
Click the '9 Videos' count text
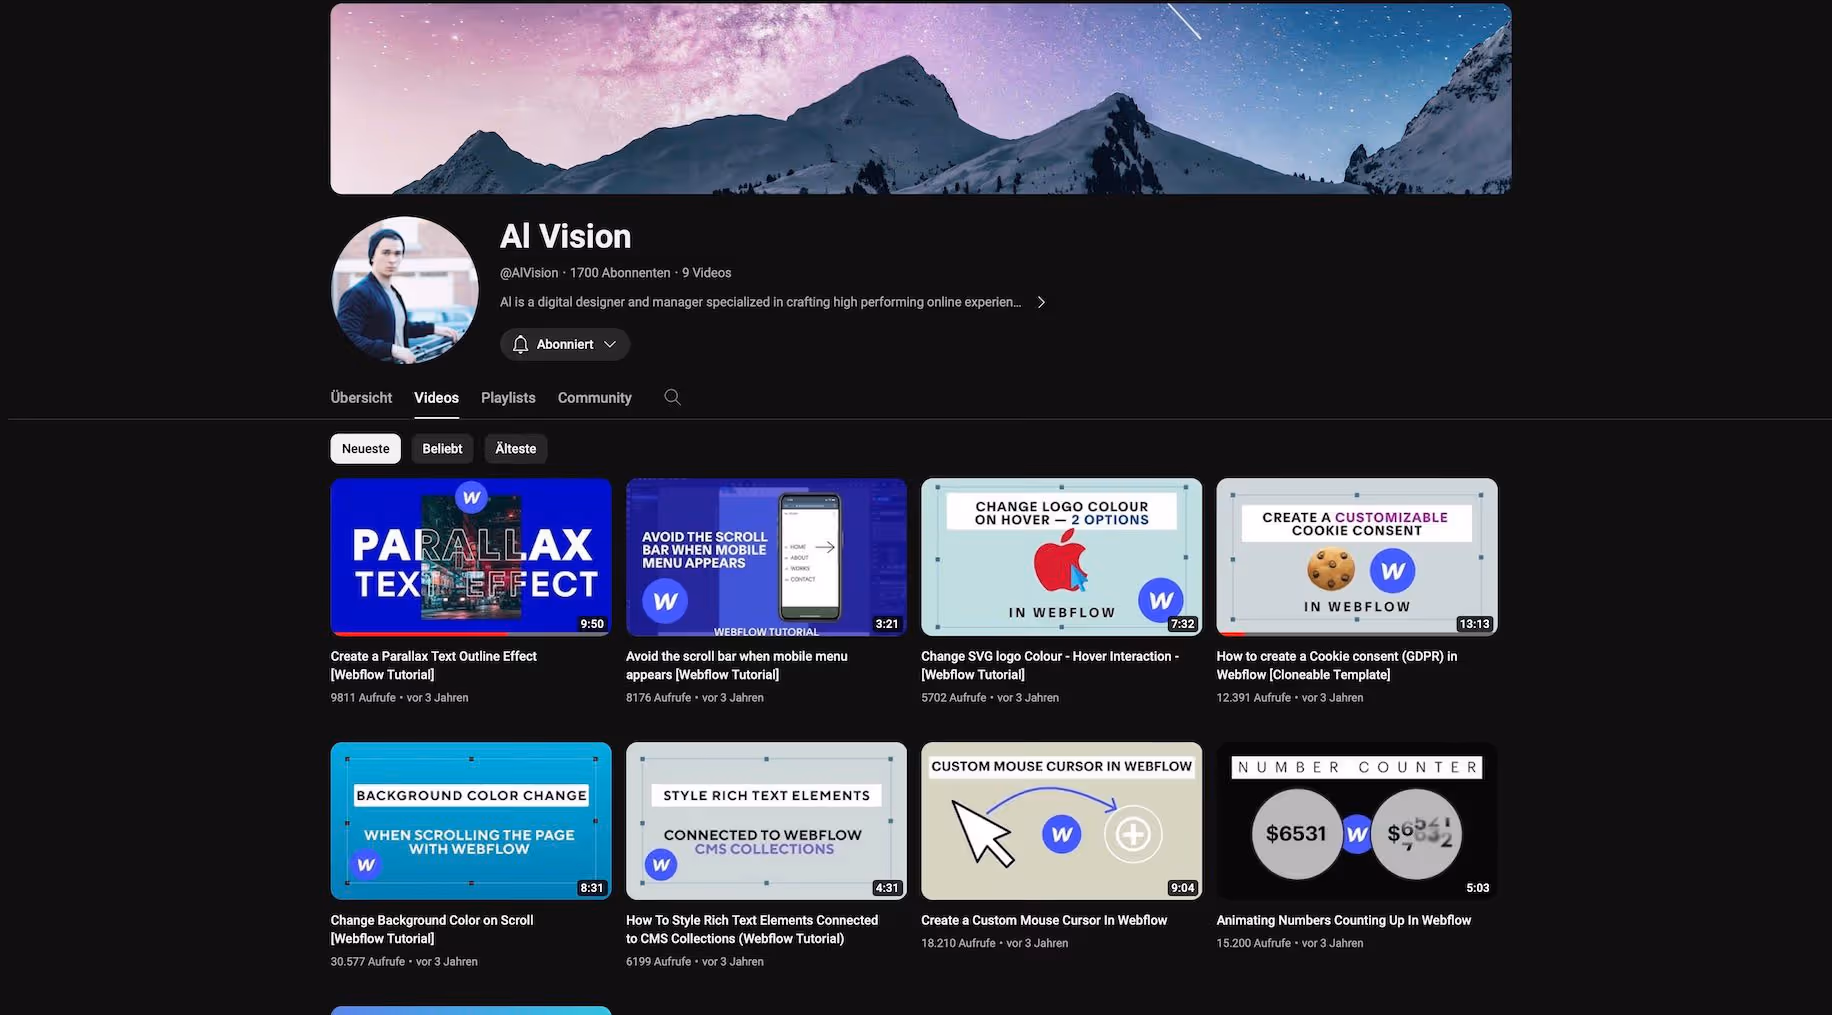706,273
